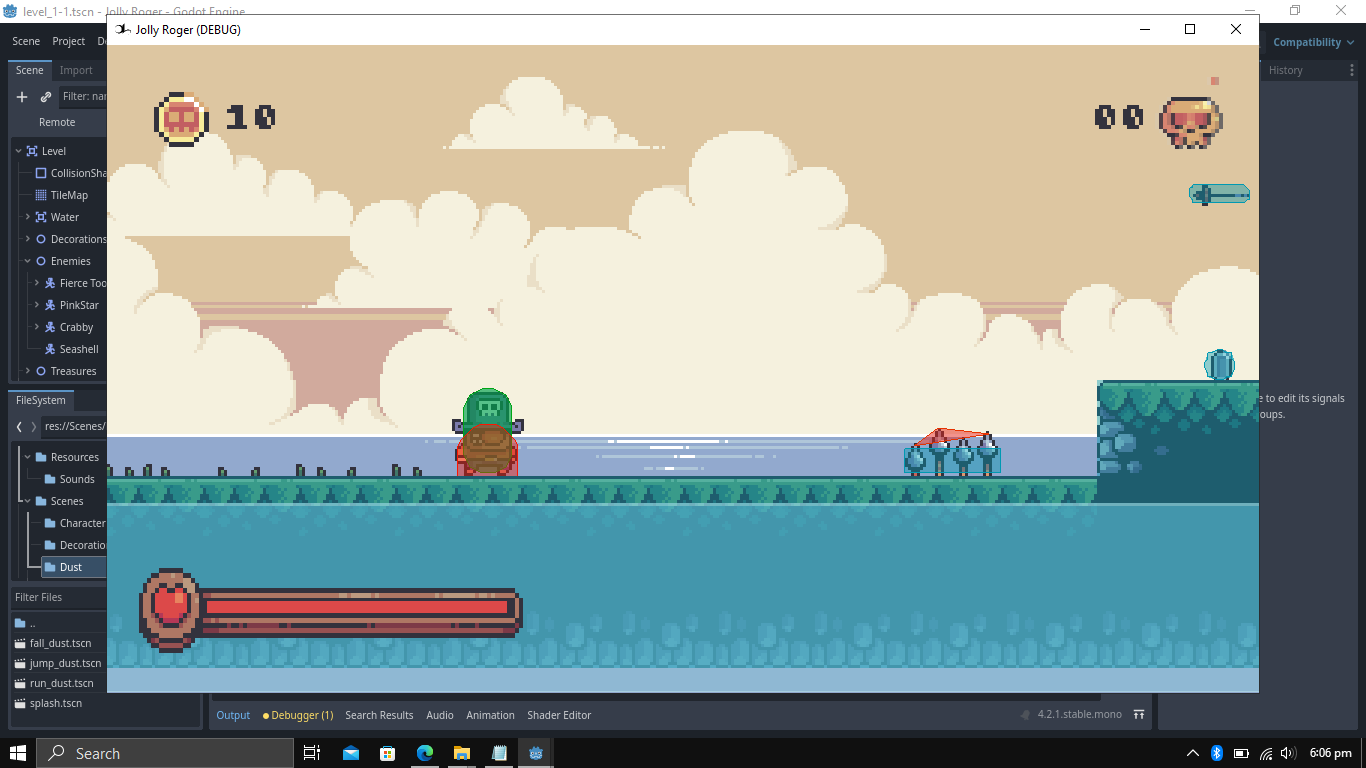Open the Debugger bottom panel
The height and width of the screenshot is (768, 1366).
[x=298, y=715]
